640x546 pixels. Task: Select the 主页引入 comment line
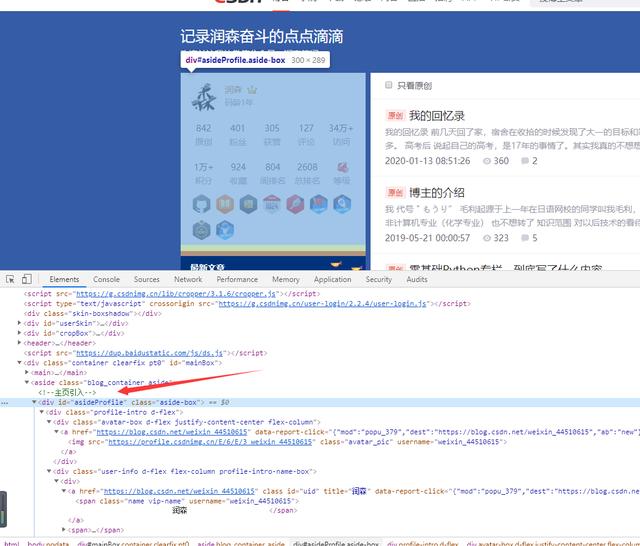(67, 392)
